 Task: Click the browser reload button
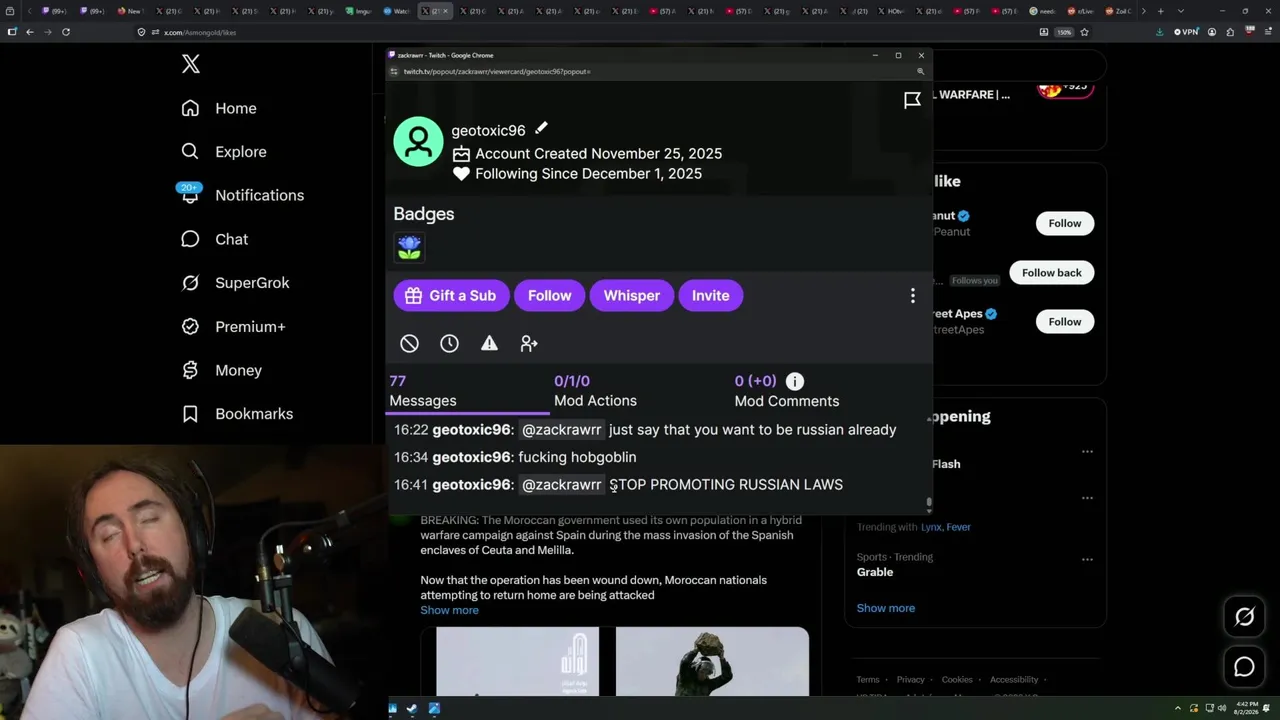click(x=66, y=32)
